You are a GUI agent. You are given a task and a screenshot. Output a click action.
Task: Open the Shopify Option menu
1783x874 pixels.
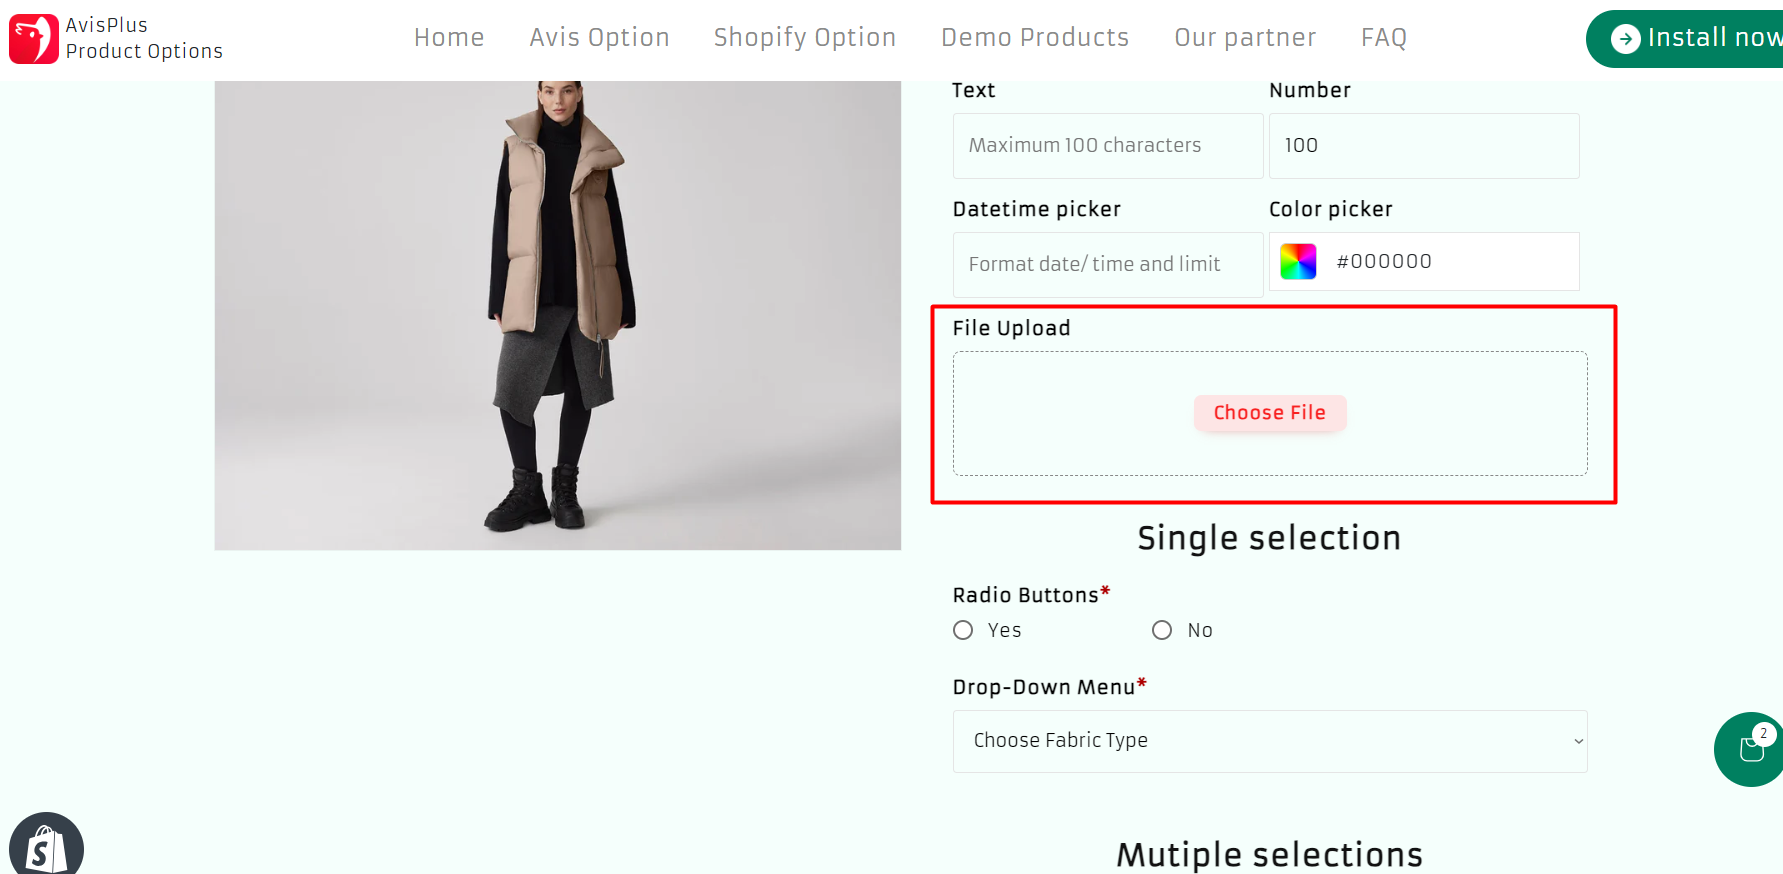pyautogui.click(x=804, y=38)
